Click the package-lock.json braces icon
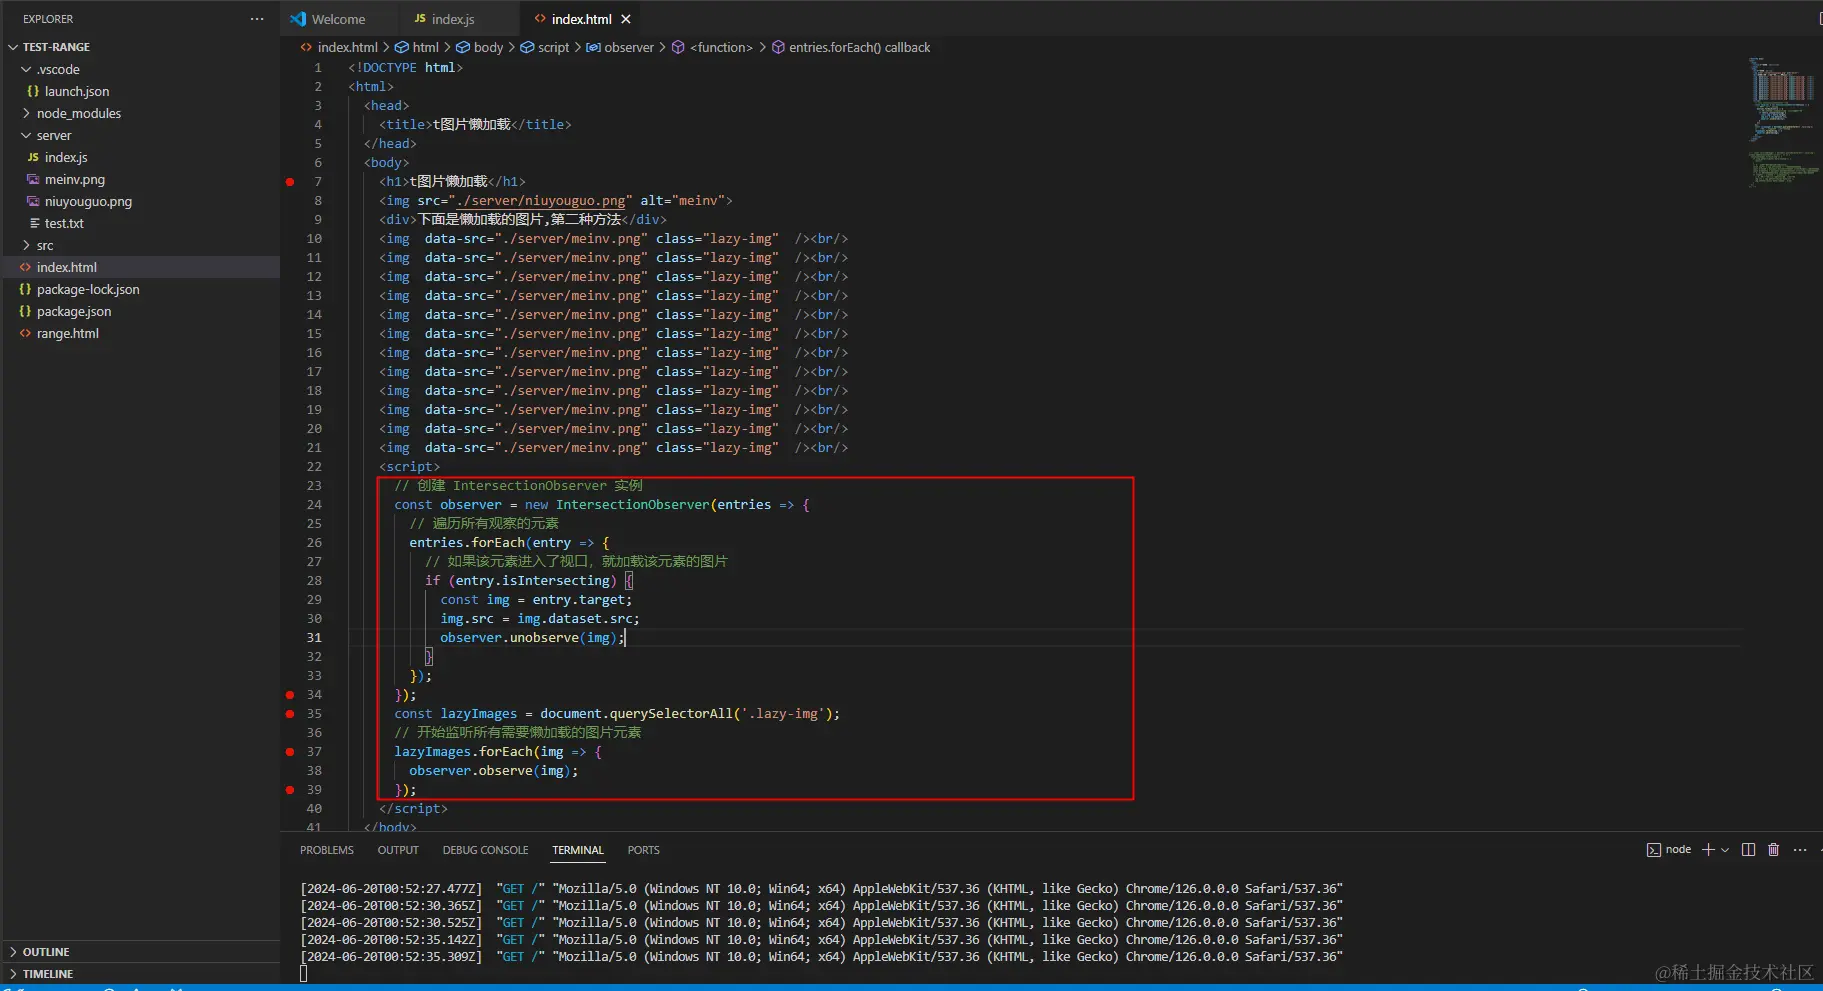This screenshot has height=991, width=1823. pyautogui.click(x=25, y=289)
